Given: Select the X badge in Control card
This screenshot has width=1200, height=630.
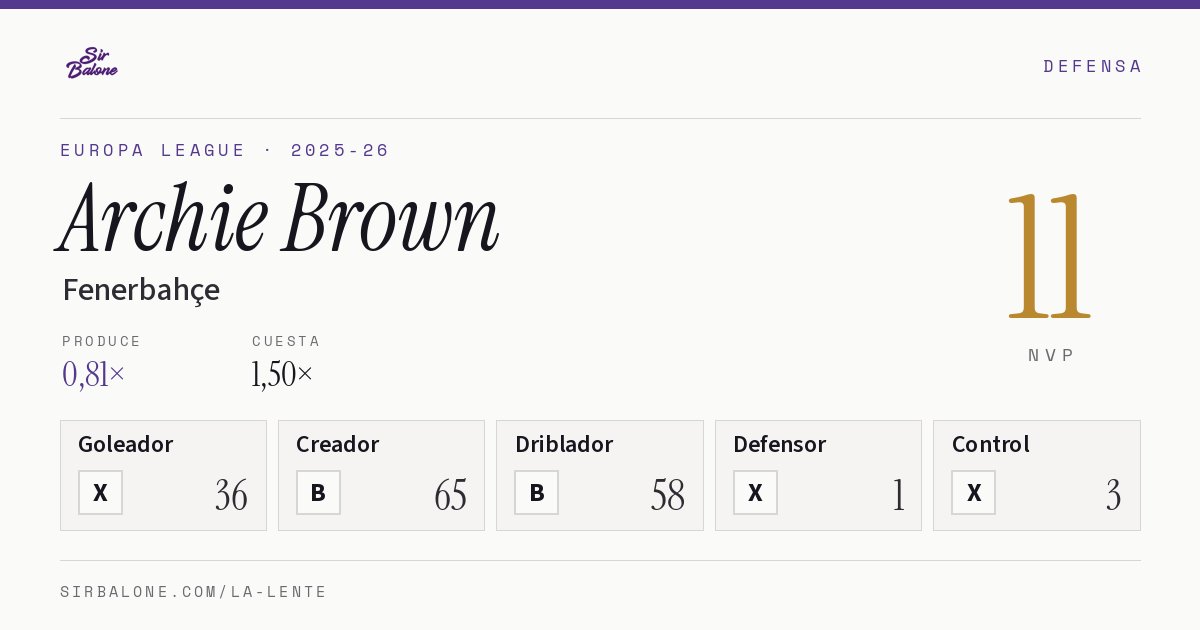Looking at the screenshot, I should (973, 493).
